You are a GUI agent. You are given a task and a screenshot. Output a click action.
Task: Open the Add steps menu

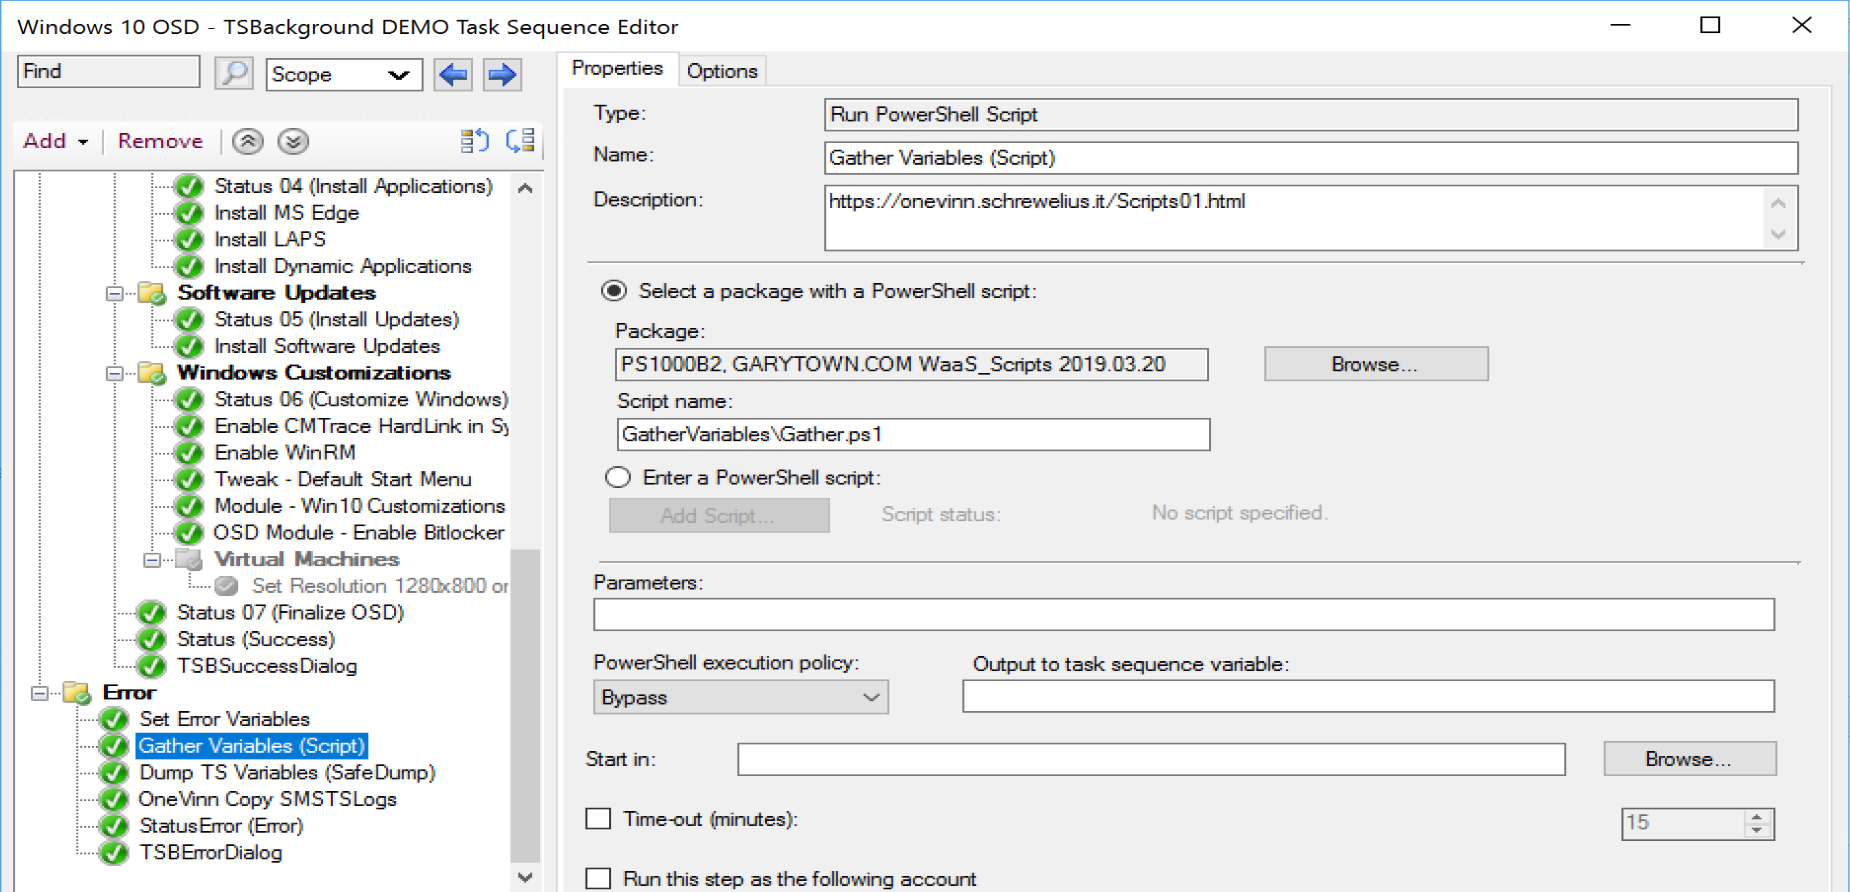click(x=56, y=141)
